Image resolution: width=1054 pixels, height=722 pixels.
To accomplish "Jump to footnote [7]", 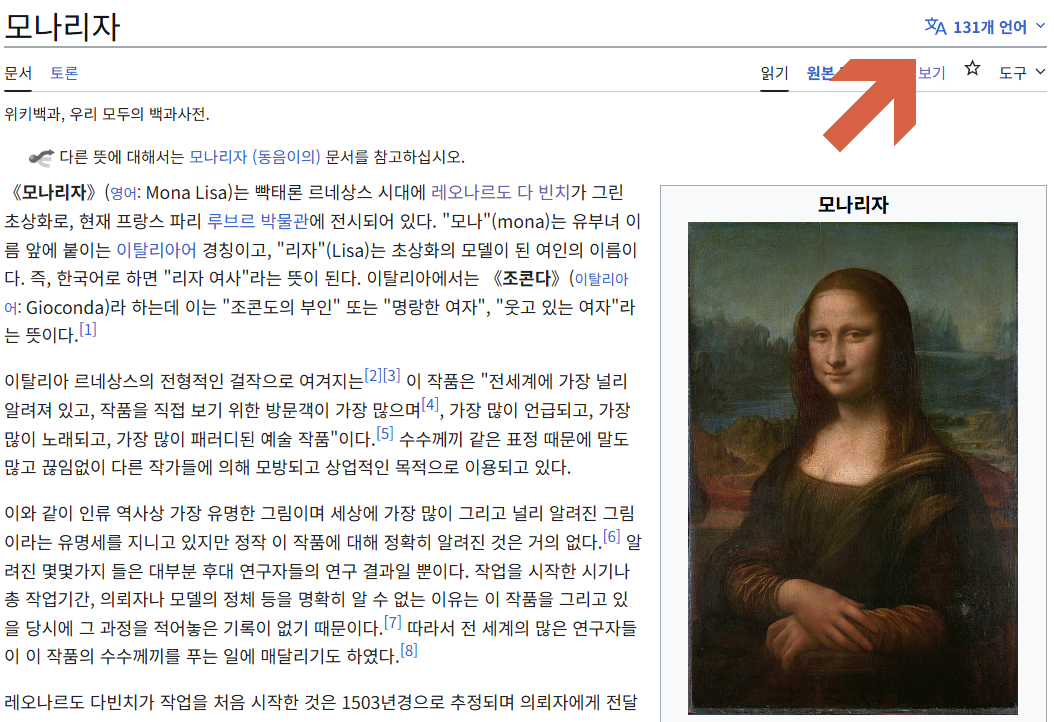I will (x=393, y=622).
